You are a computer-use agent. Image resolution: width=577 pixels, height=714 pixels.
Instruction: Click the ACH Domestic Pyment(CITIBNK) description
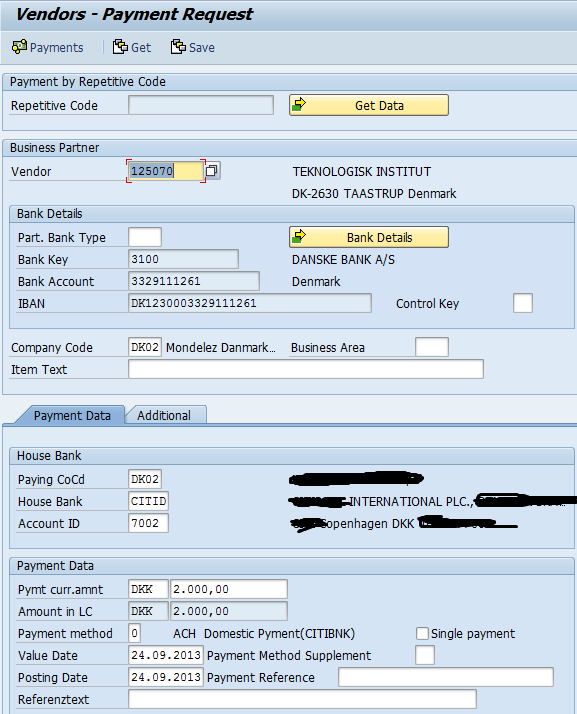(x=264, y=633)
